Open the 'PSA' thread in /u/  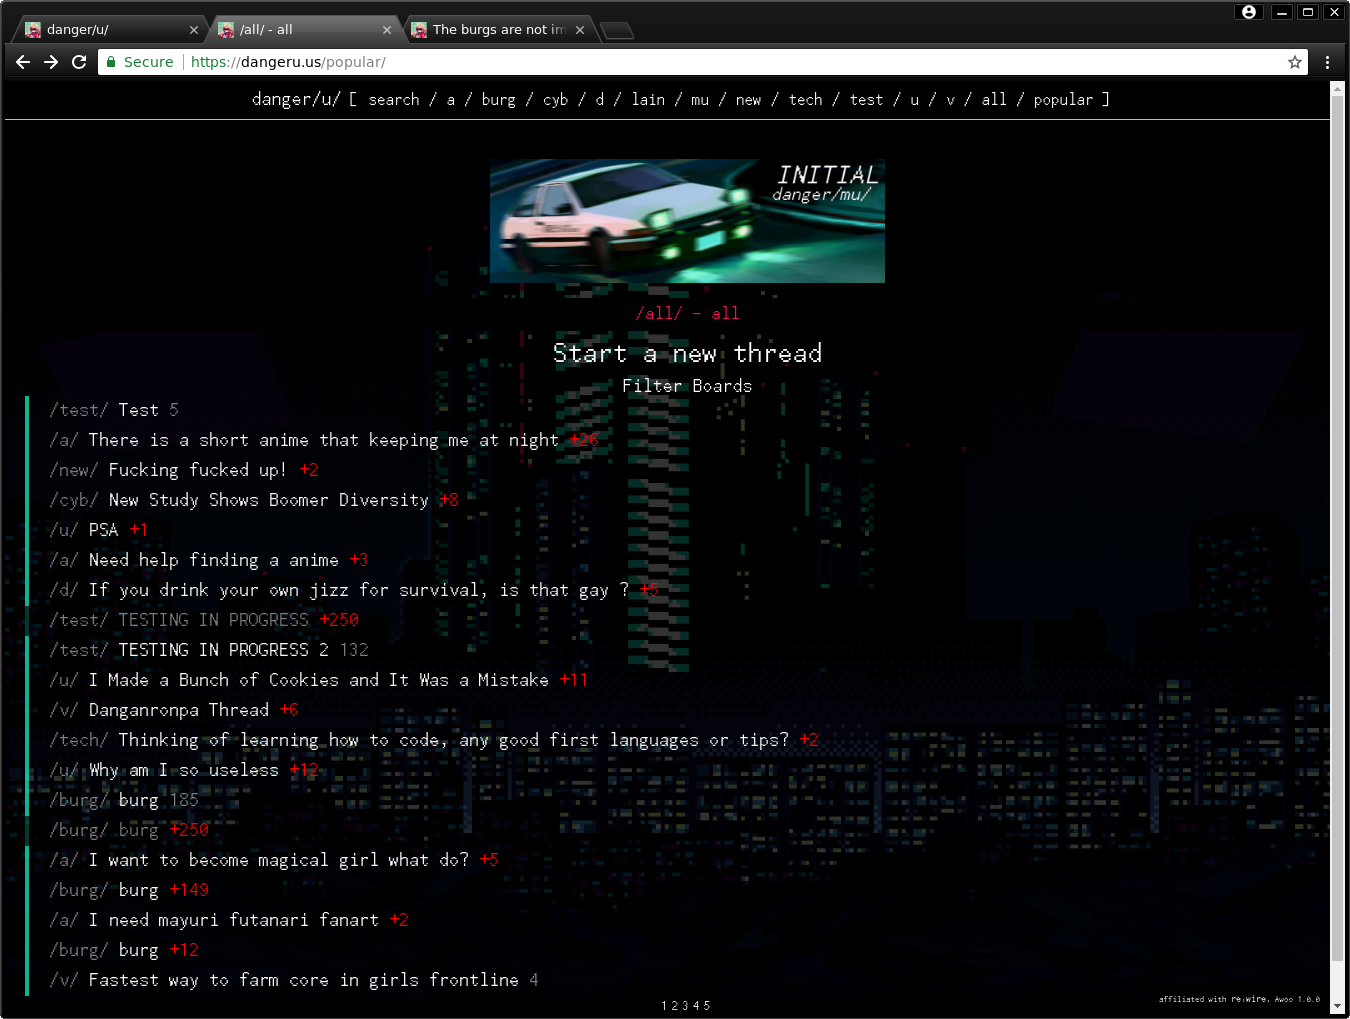tap(103, 530)
